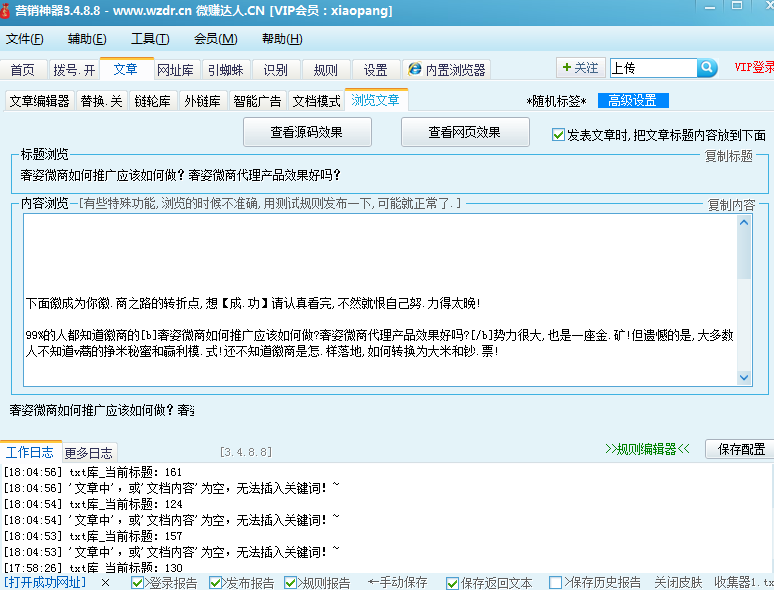Click the title text in 标题浏览

pyautogui.click(x=180, y=175)
